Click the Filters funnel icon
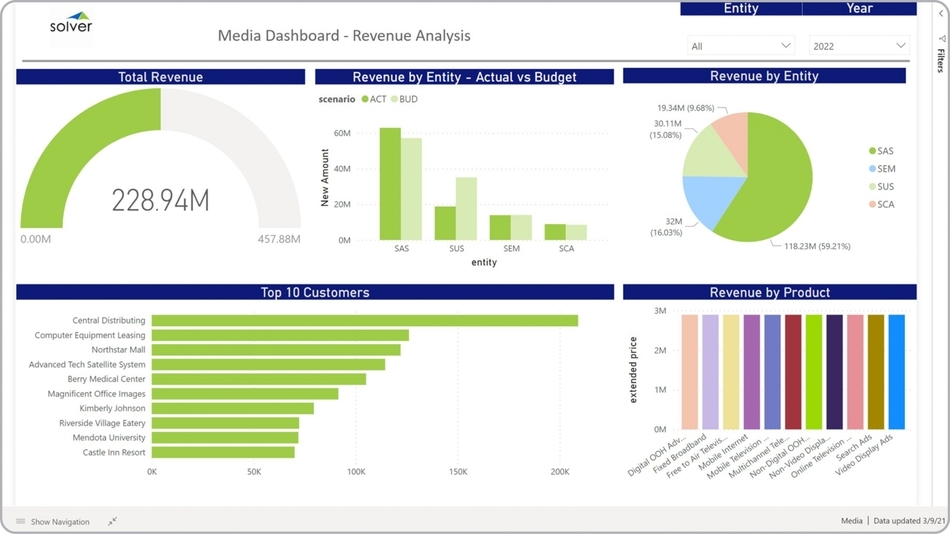This screenshot has height=534, width=950. click(x=941, y=39)
